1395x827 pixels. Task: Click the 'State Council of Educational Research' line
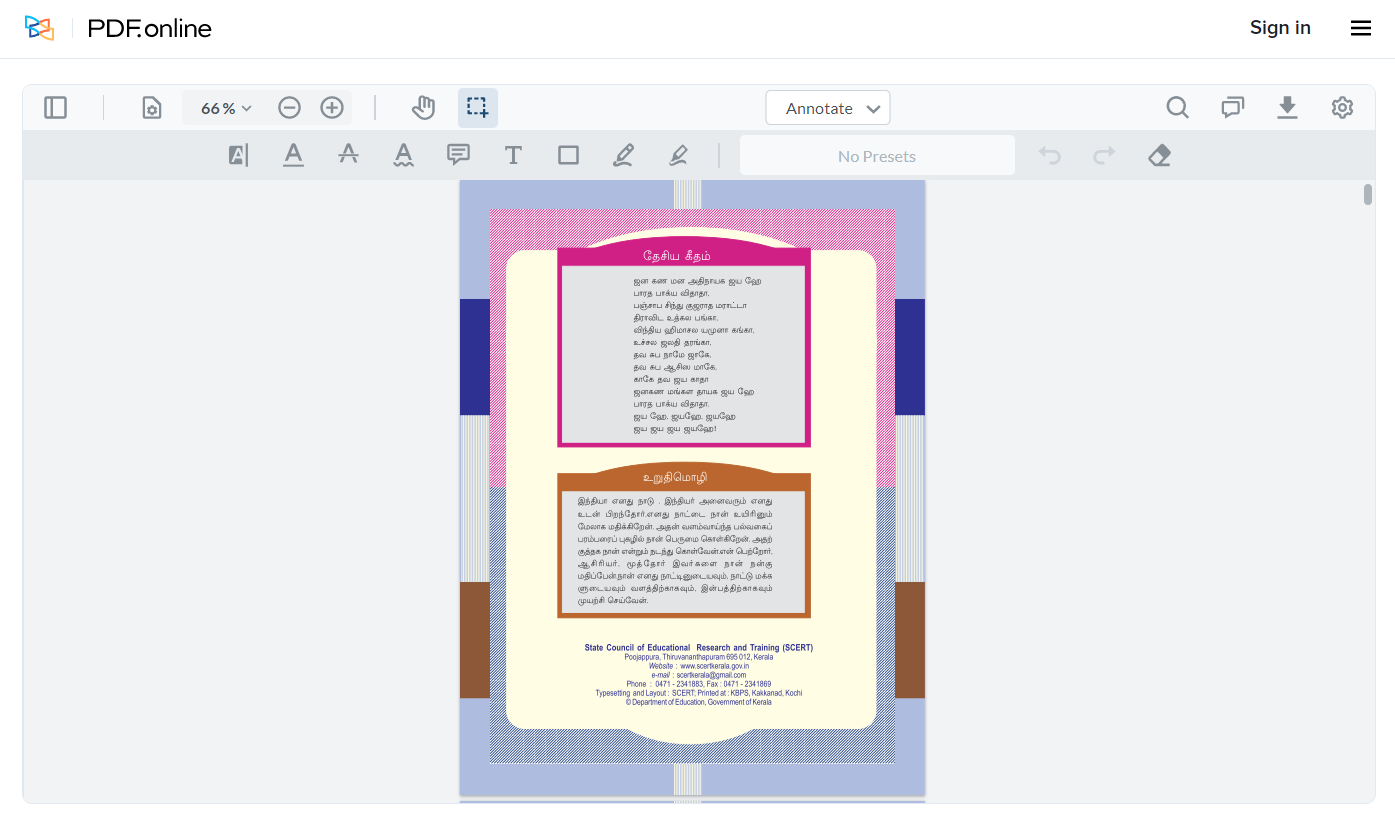pos(699,648)
